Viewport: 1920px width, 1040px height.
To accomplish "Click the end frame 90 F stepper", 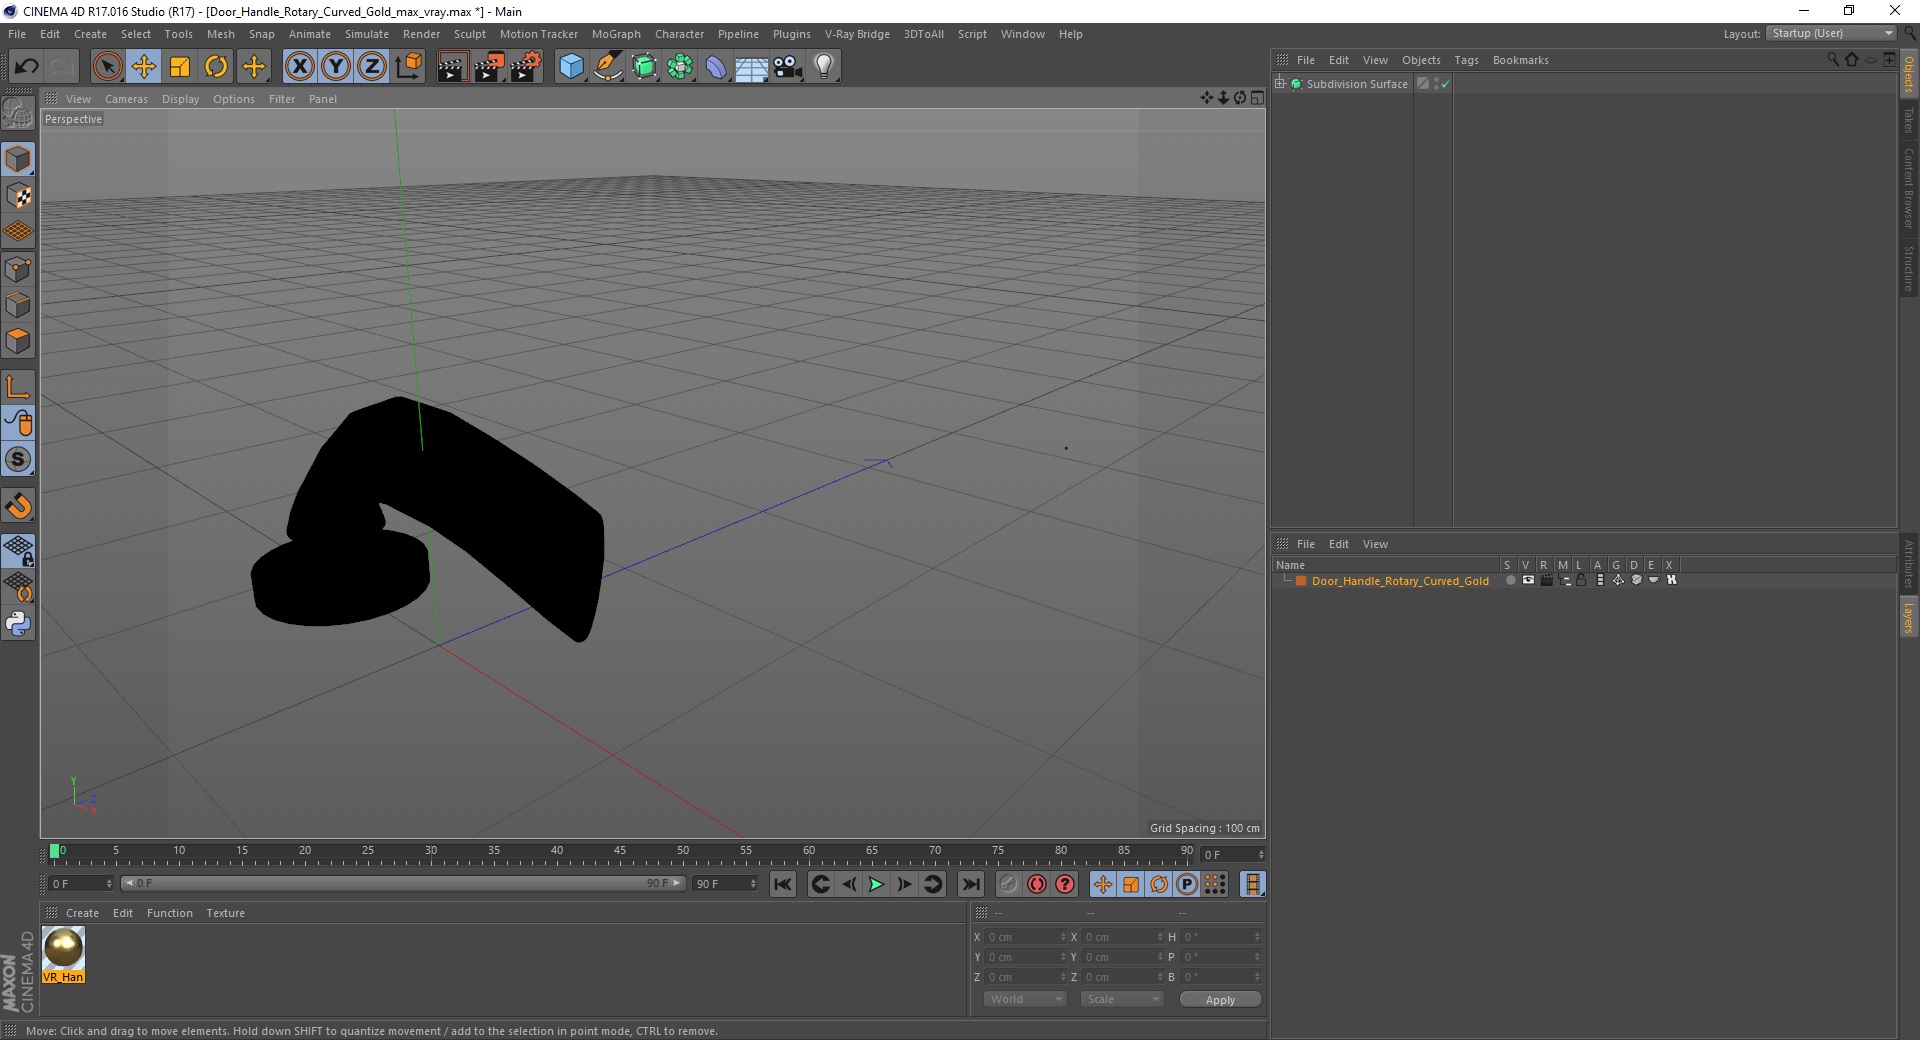I will [x=753, y=883].
